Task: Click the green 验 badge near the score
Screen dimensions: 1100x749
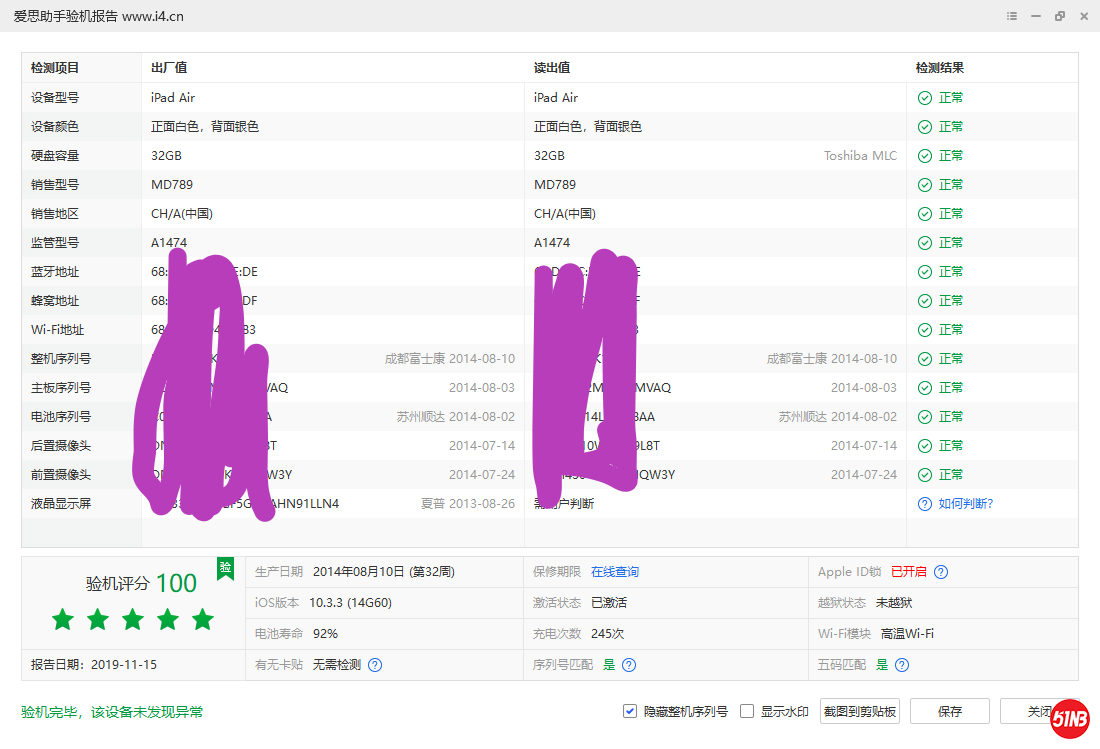Action: (225, 569)
